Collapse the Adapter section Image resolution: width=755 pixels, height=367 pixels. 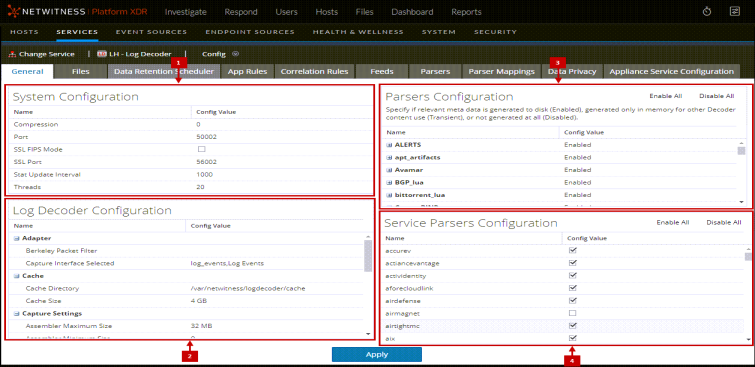click(17, 238)
